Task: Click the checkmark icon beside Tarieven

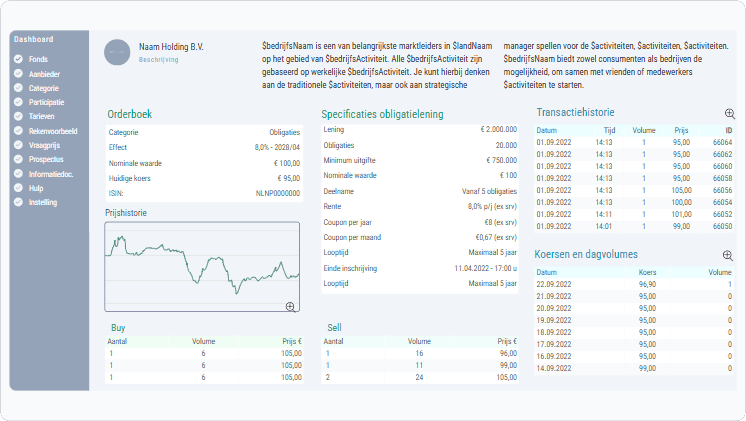Action: (x=18, y=116)
